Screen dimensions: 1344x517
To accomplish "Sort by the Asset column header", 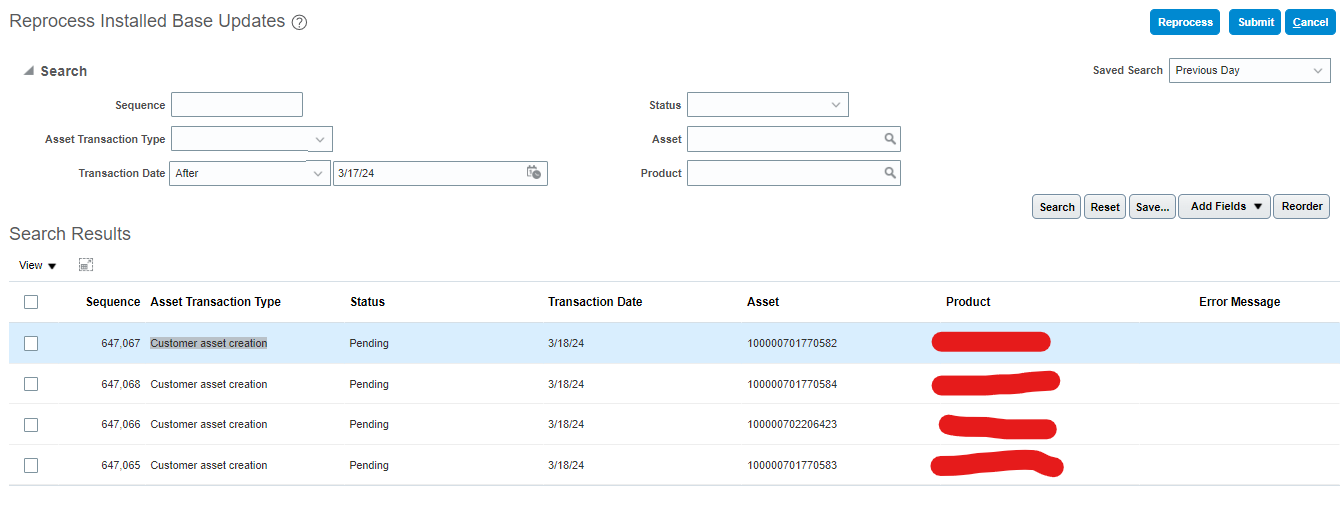I will (763, 302).
